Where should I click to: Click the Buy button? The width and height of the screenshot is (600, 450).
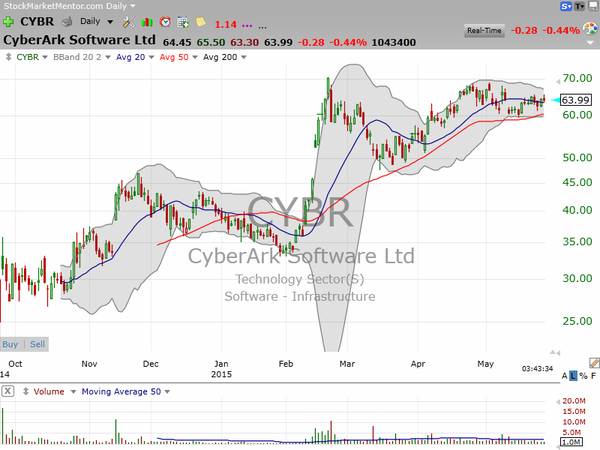pyautogui.click(x=10, y=344)
